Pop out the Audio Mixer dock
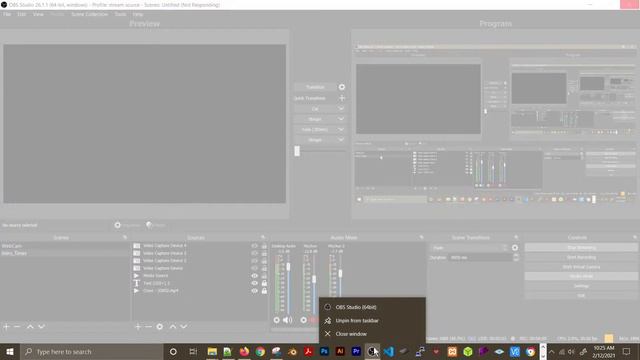 [421, 237]
